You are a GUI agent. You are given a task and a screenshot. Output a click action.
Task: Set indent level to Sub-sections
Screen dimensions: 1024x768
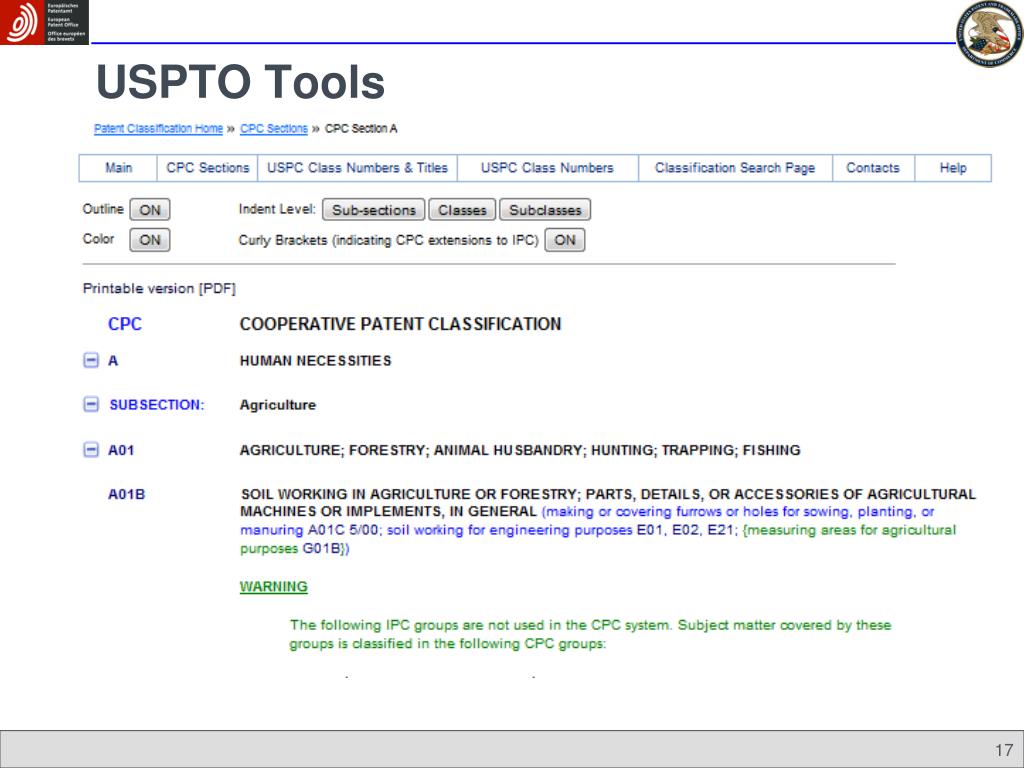[x=374, y=210]
